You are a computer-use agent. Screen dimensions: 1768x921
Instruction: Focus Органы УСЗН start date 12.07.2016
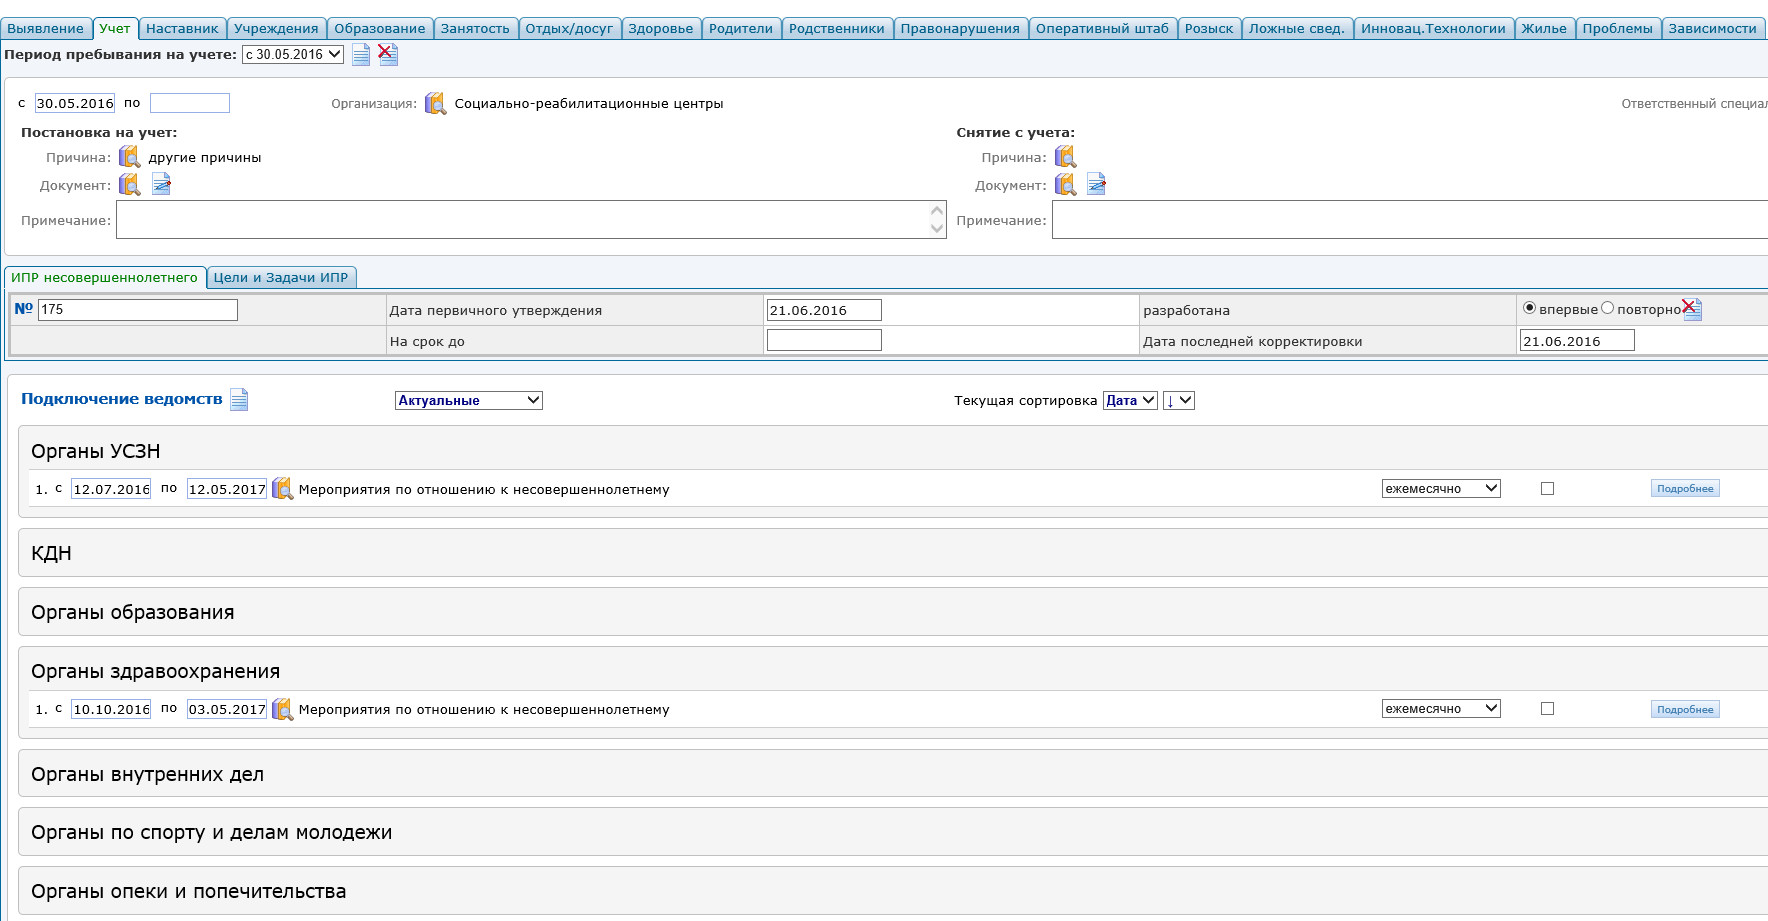pyautogui.click(x=111, y=489)
